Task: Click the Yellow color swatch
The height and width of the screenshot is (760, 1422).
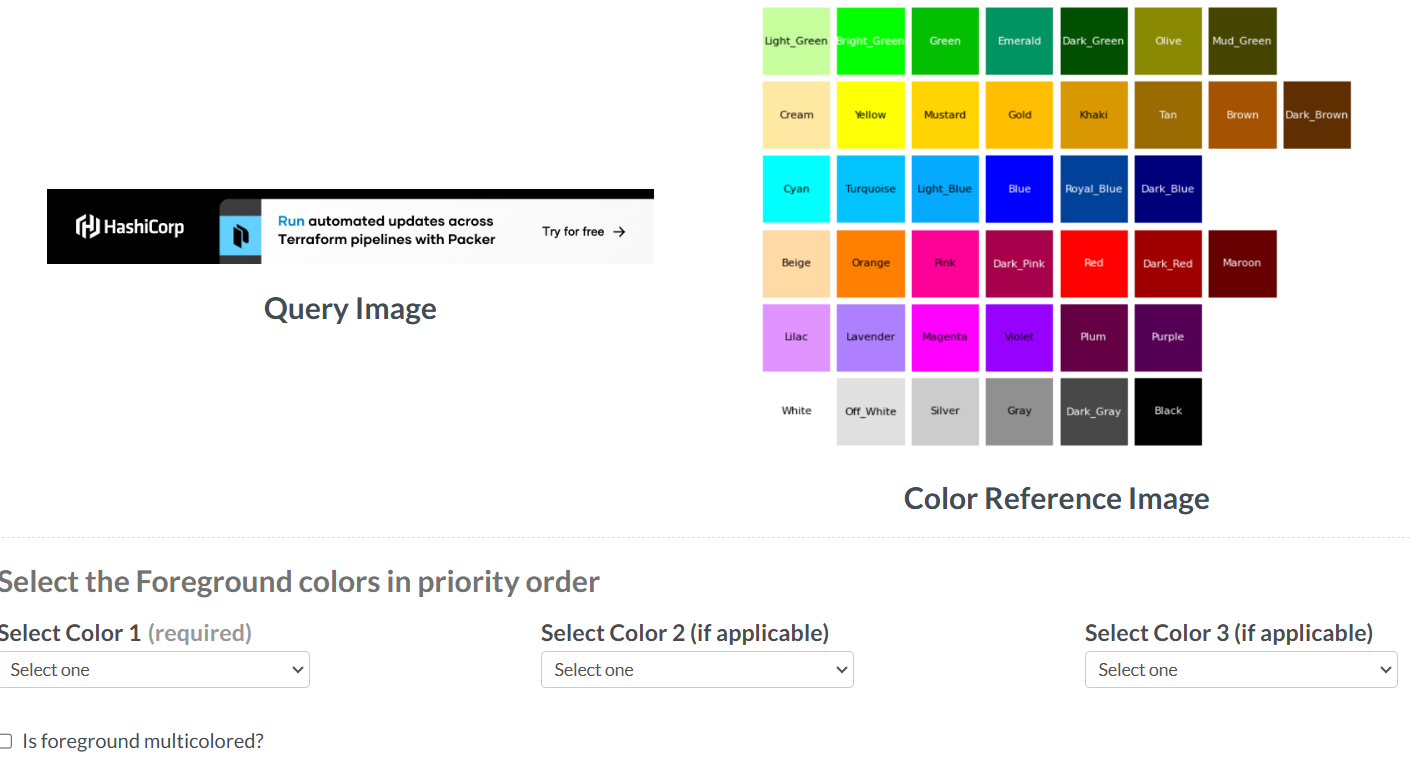Action: (x=871, y=115)
